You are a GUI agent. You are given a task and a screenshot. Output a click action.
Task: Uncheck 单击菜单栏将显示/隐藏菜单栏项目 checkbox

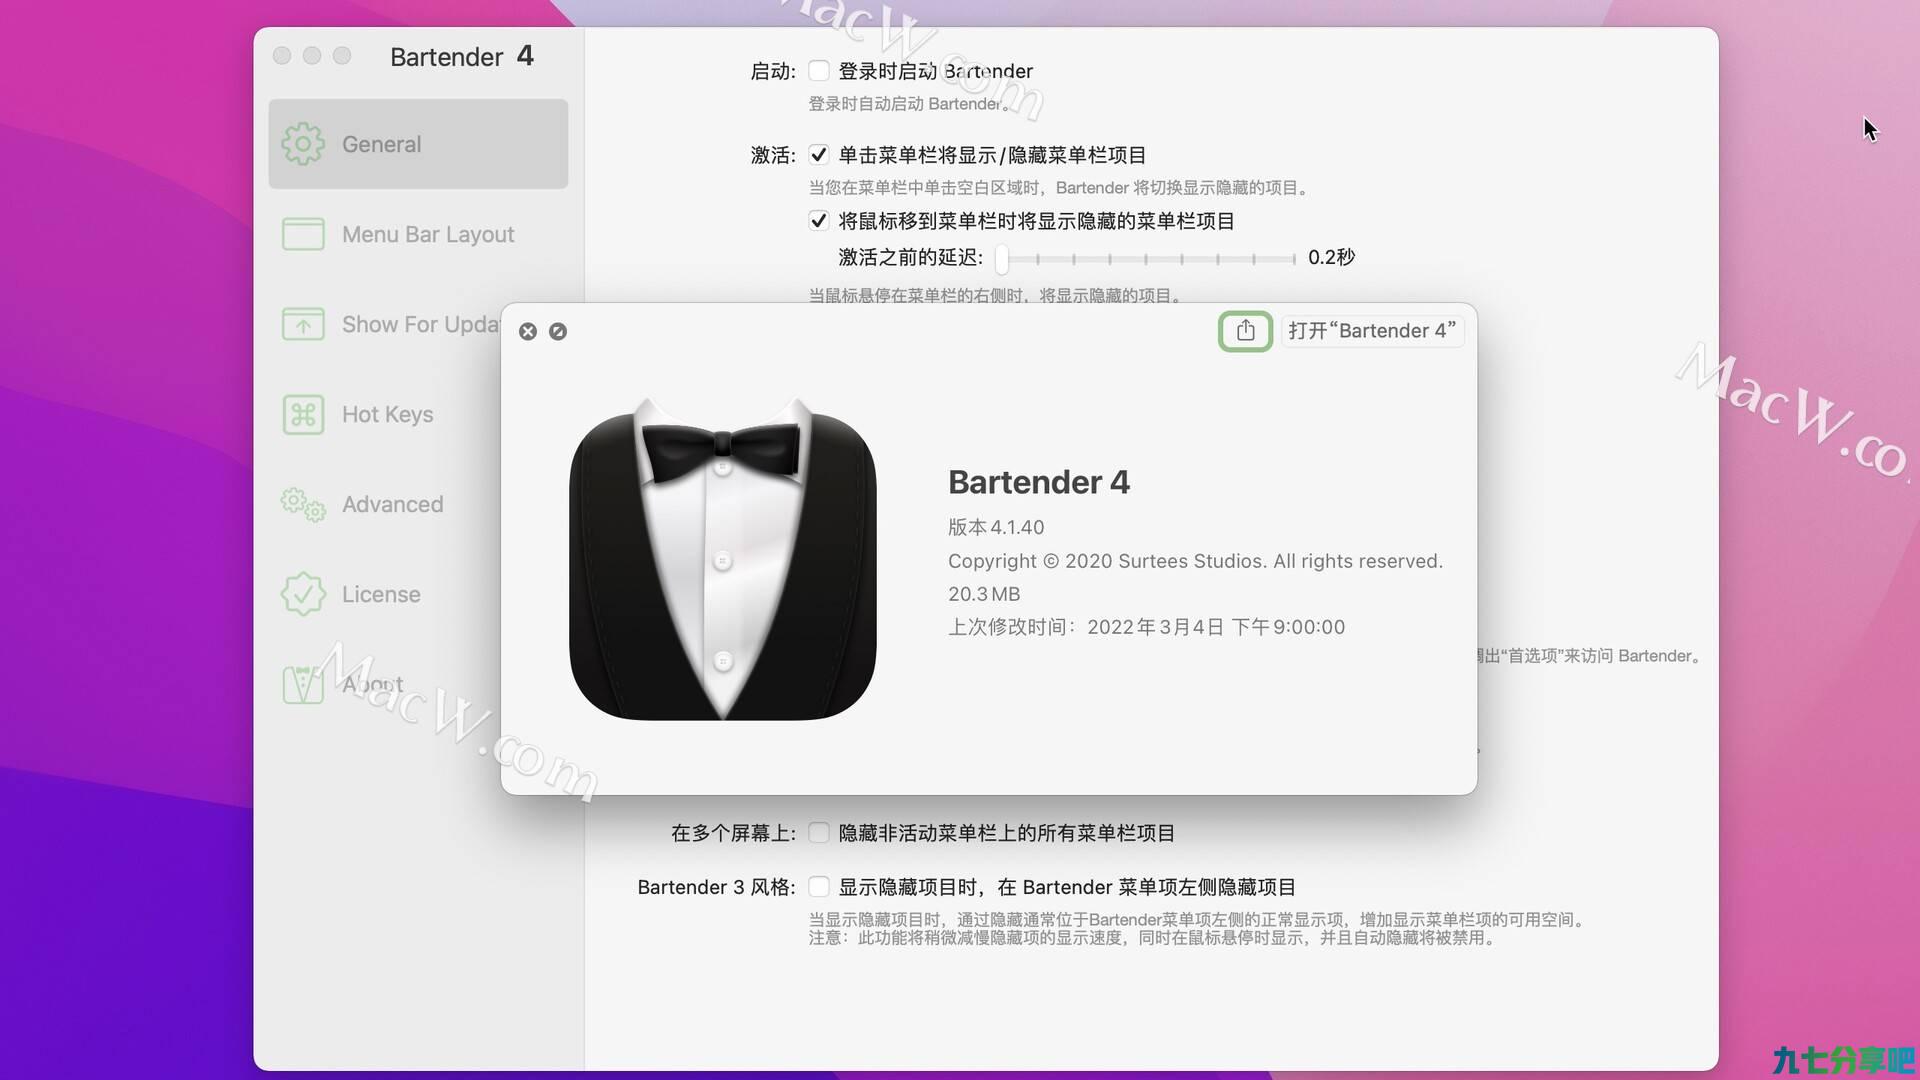click(x=819, y=155)
